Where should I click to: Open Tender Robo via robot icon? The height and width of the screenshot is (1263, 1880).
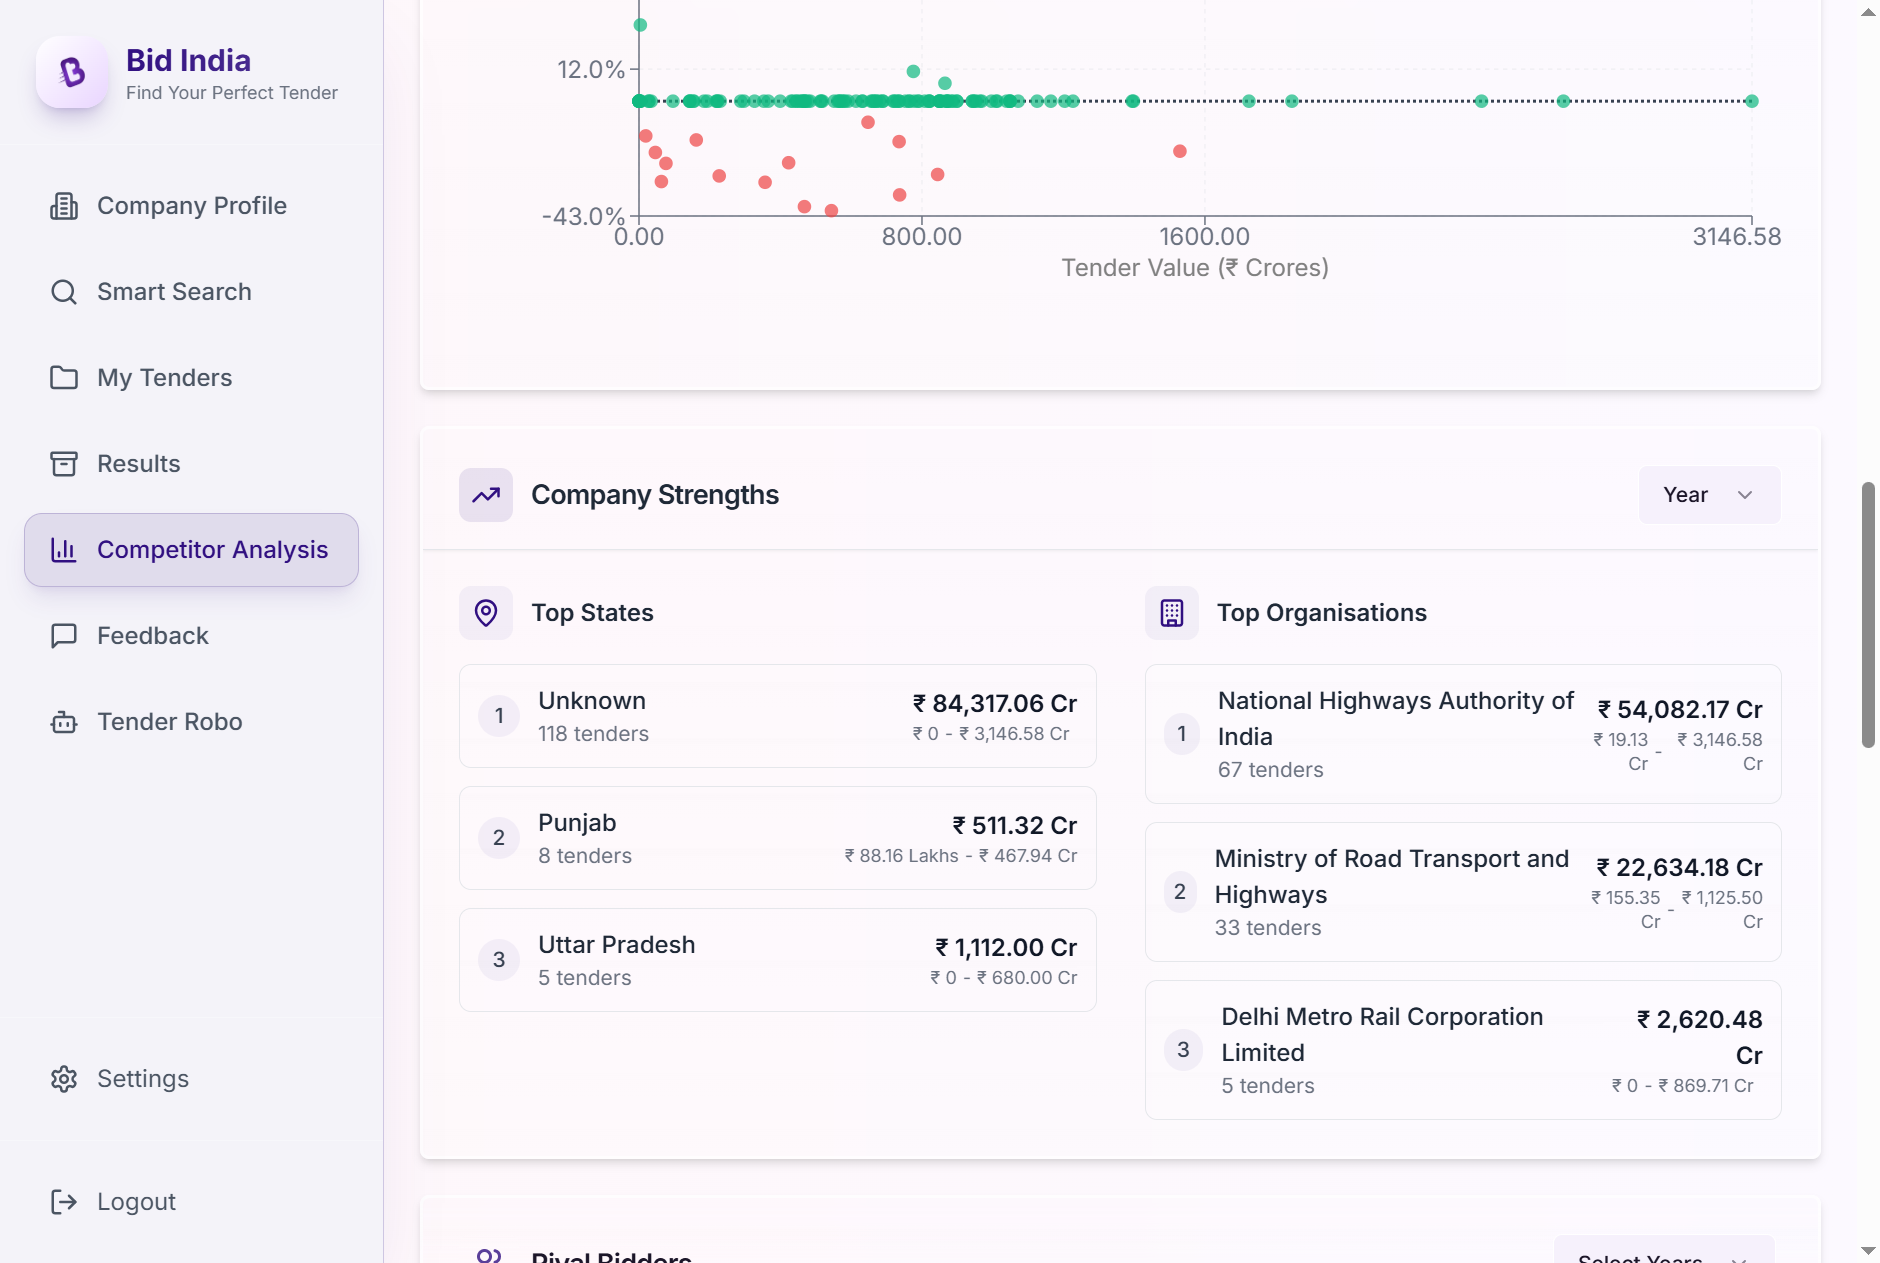(64, 722)
